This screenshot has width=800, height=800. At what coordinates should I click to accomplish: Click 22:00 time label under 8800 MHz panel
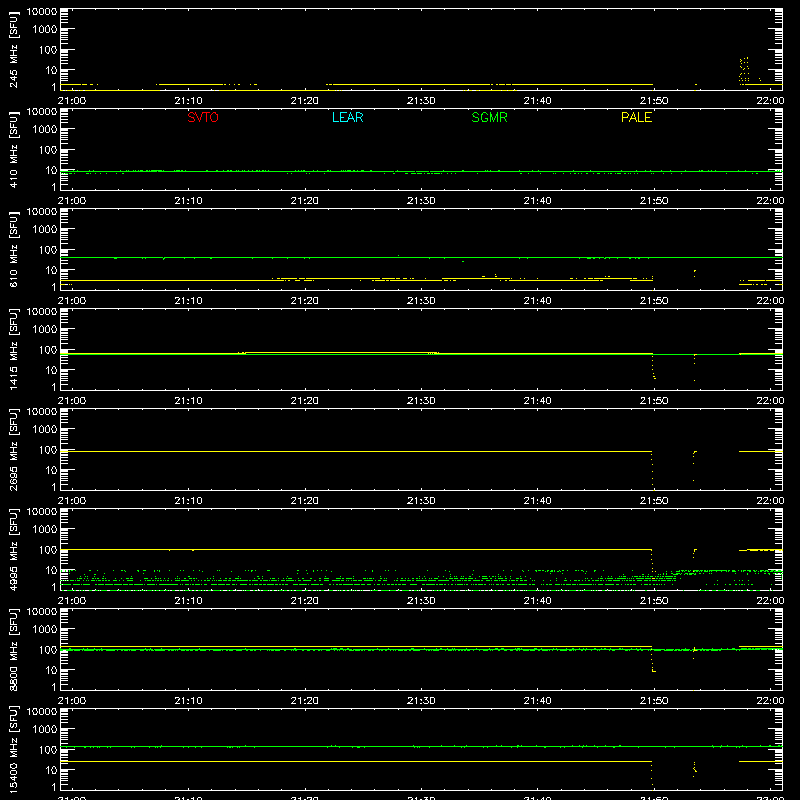[x=770, y=701]
